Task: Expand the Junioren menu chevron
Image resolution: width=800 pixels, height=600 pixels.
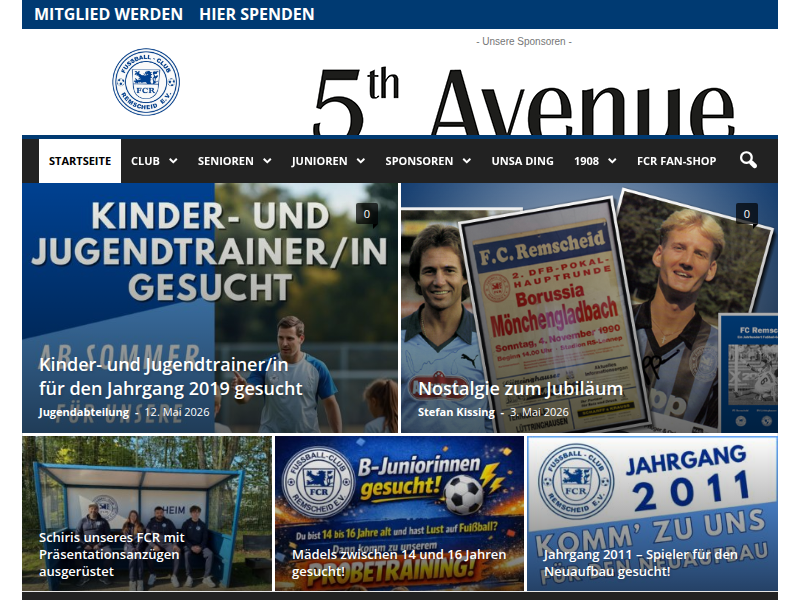Action: [x=361, y=161]
